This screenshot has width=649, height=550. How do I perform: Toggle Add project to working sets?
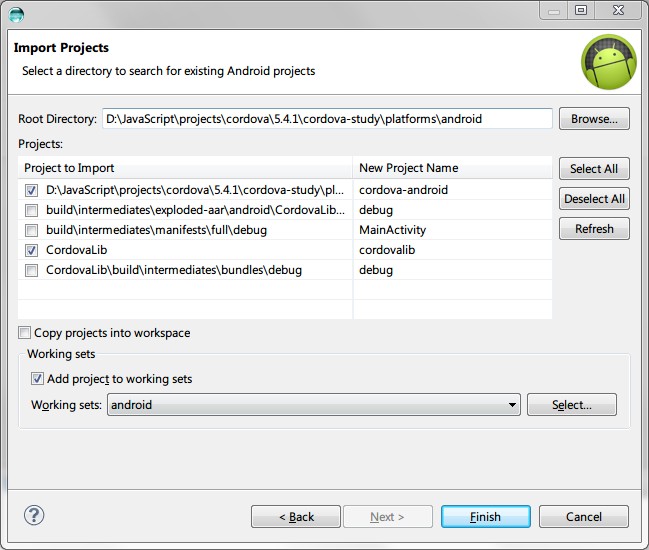(x=37, y=379)
